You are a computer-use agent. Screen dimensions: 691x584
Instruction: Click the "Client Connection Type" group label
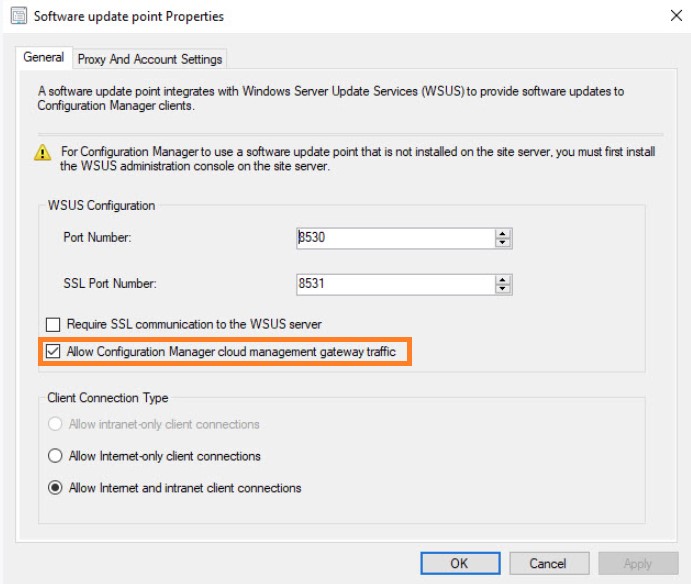108,398
